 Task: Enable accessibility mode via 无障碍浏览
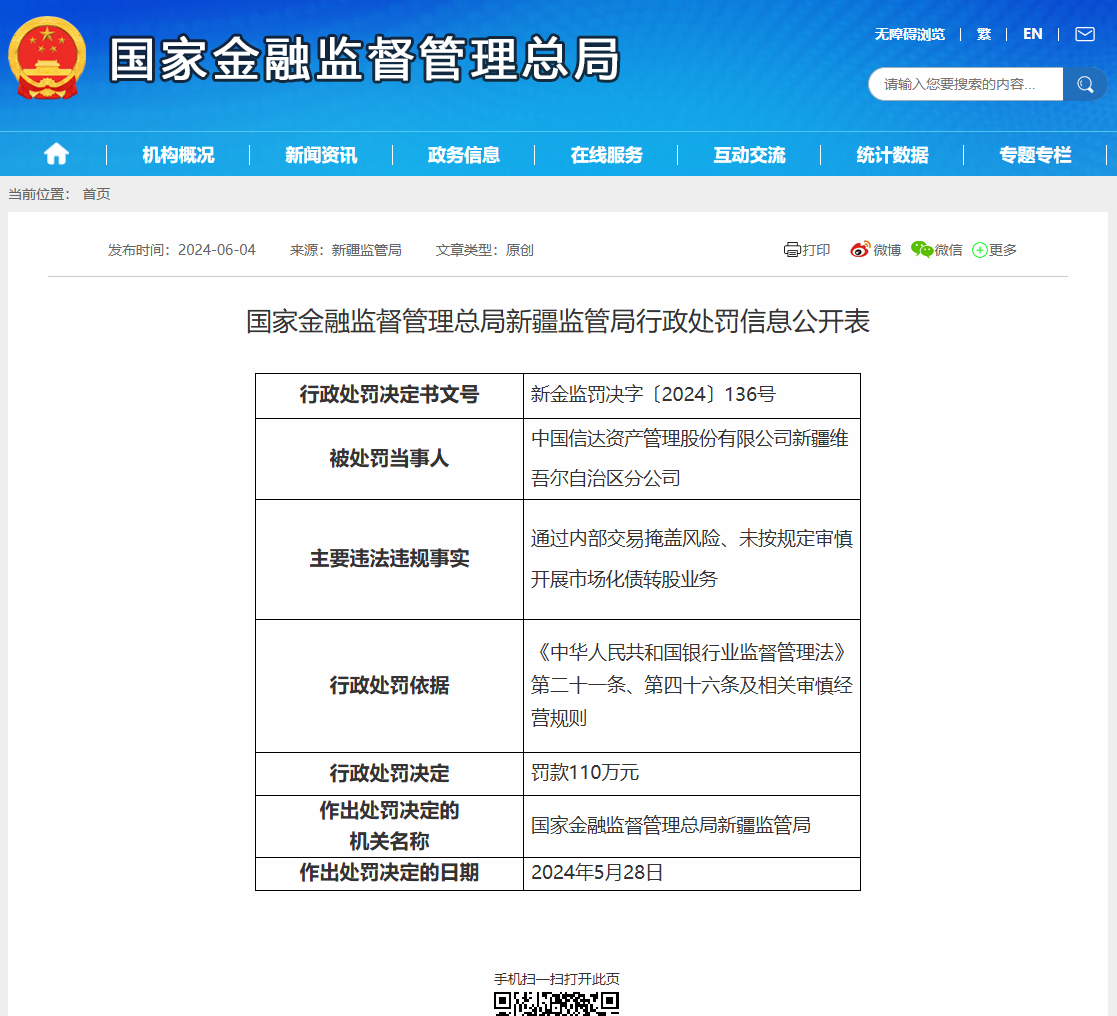908,33
